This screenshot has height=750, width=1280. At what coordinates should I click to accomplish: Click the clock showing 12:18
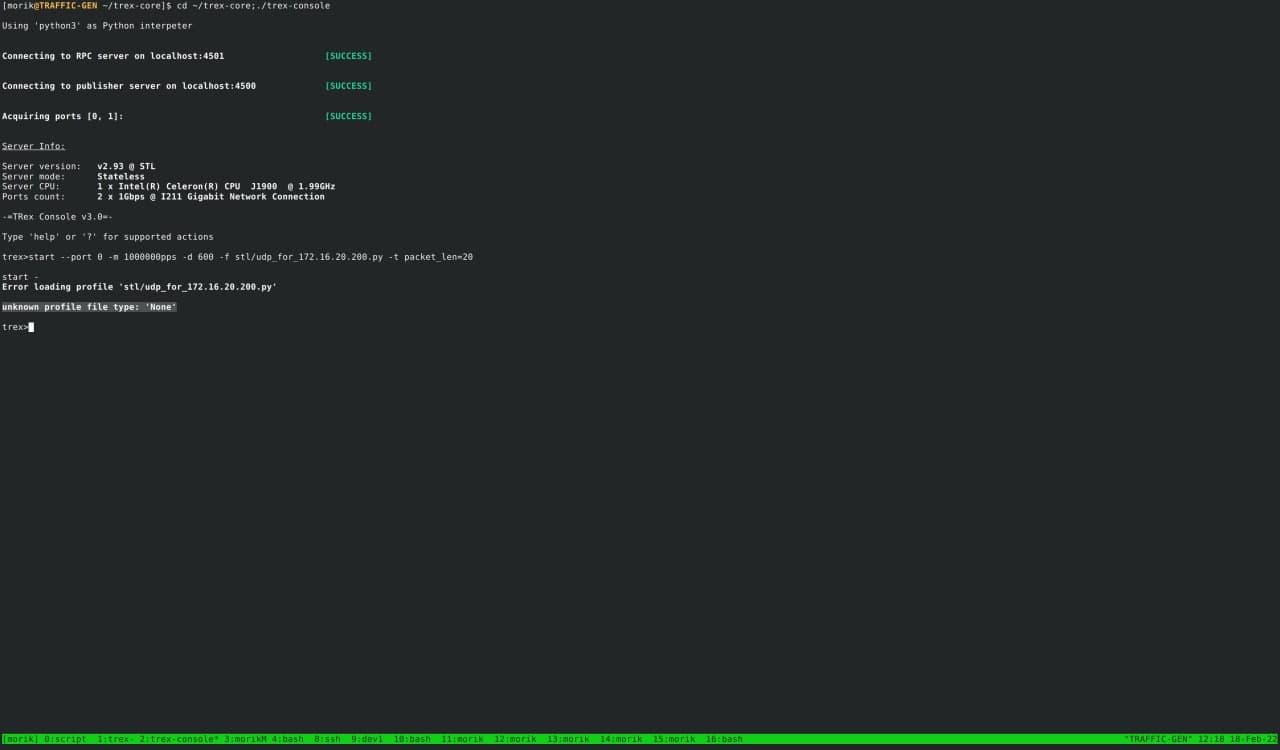point(1212,739)
